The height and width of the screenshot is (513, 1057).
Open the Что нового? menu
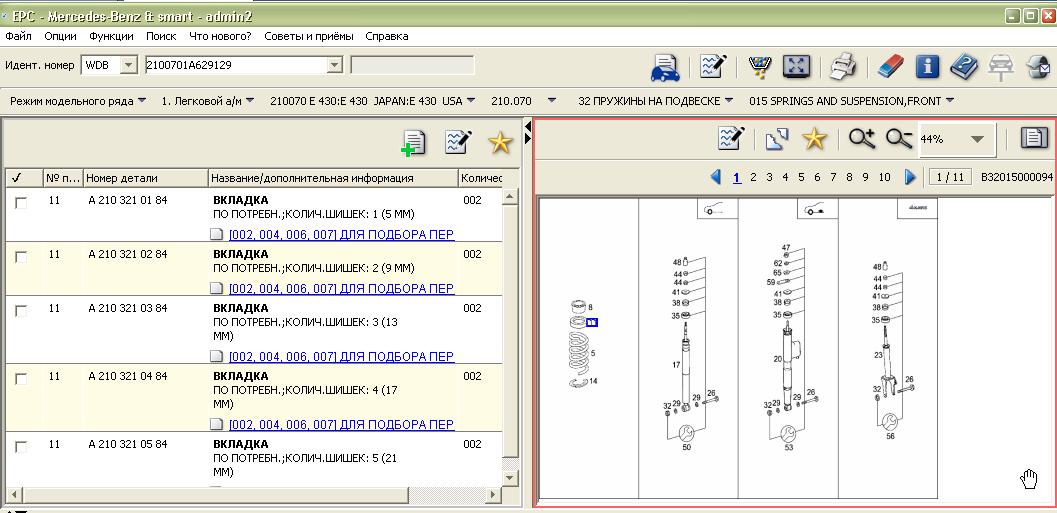point(220,36)
